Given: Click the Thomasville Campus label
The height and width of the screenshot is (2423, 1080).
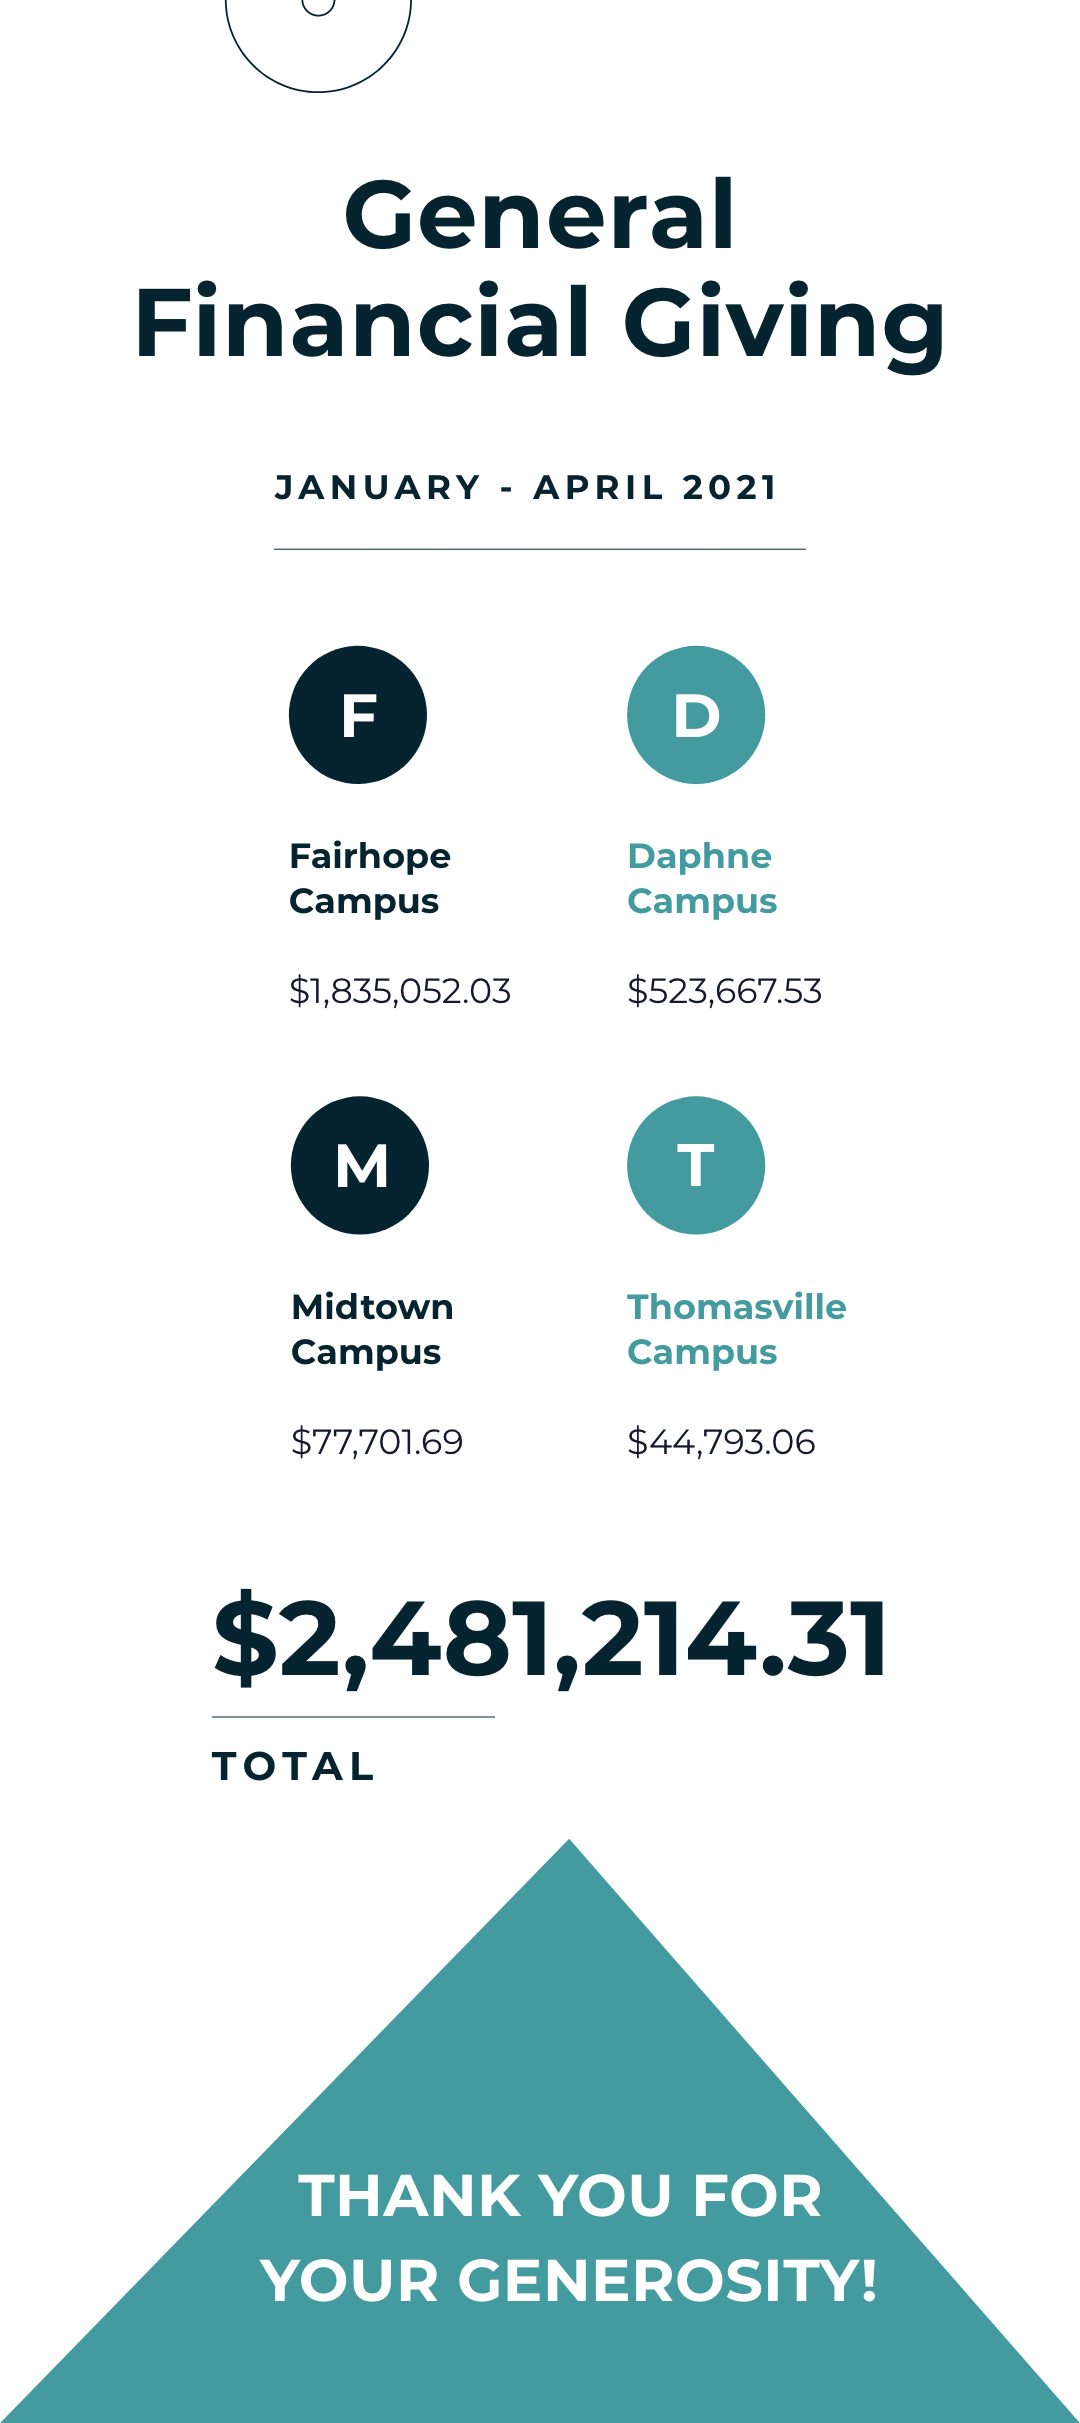Looking at the screenshot, I should (736, 1329).
